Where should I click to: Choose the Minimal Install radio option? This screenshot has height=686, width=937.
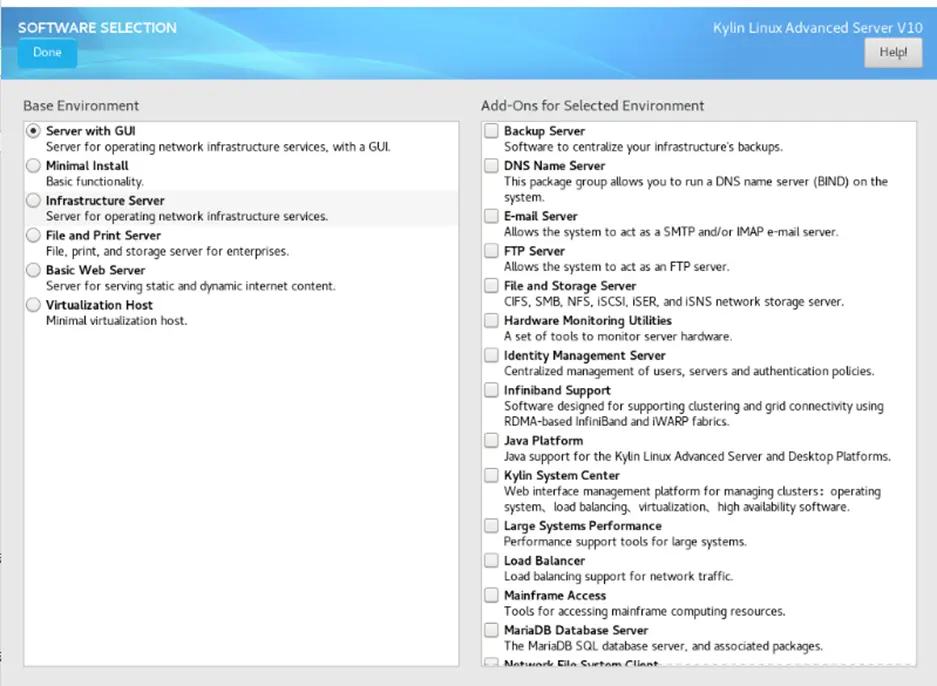point(33,166)
